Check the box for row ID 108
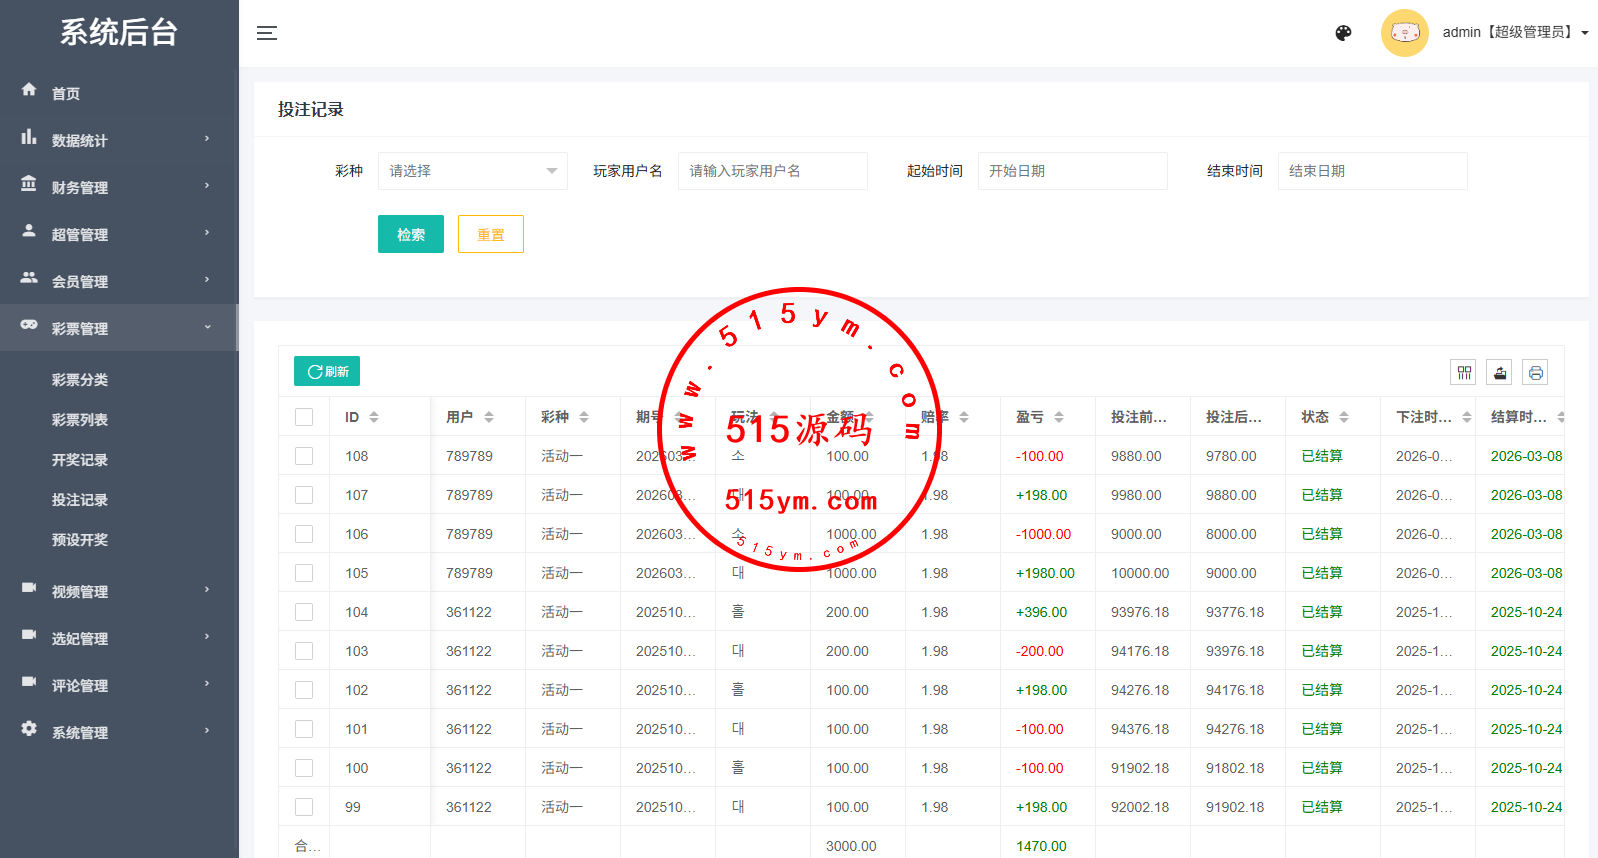1598x858 pixels. (304, 456)
